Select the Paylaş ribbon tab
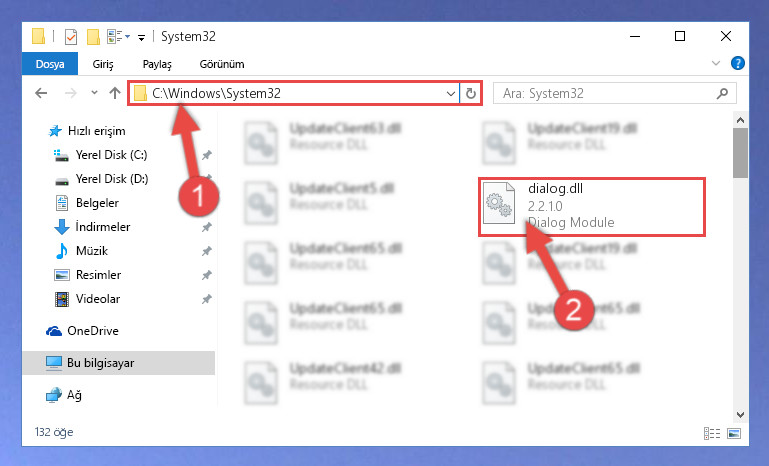Viewport: 769px width, 466px height. click(x=157, y=64)
